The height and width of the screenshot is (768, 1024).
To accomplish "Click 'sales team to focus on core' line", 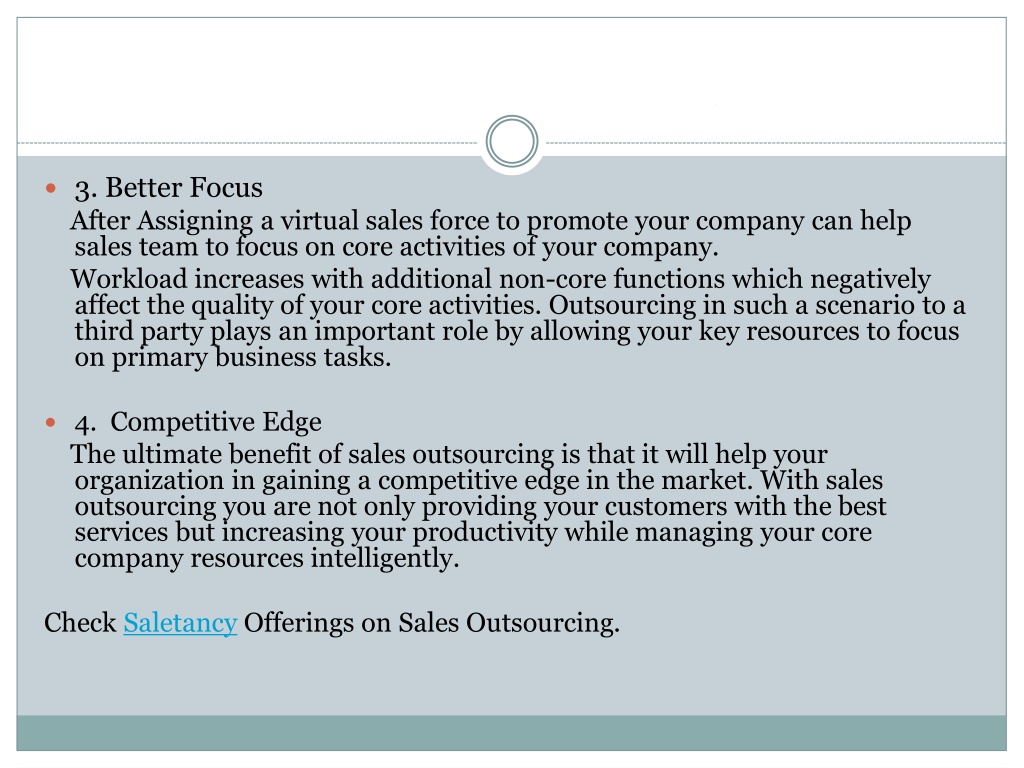I will pyautogui.click(x=396, y=247).
